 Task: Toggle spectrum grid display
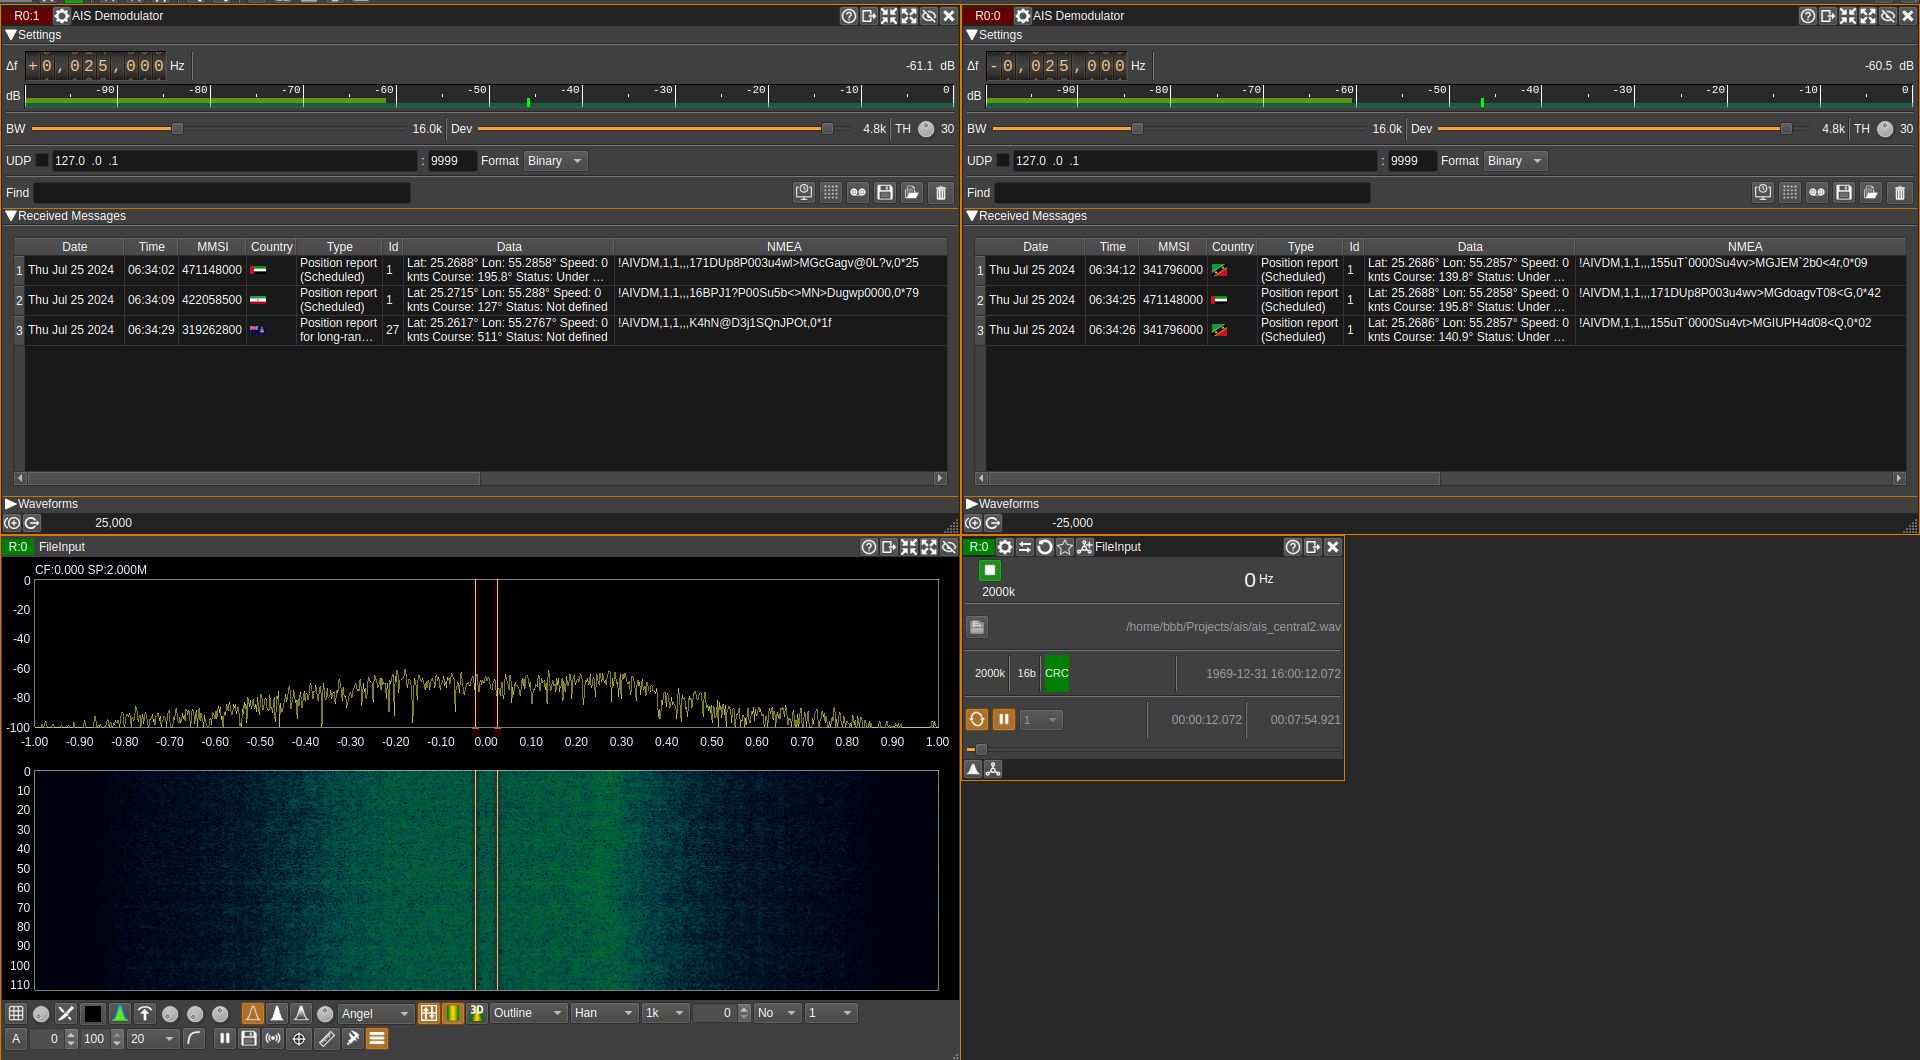pos(16,1013)
